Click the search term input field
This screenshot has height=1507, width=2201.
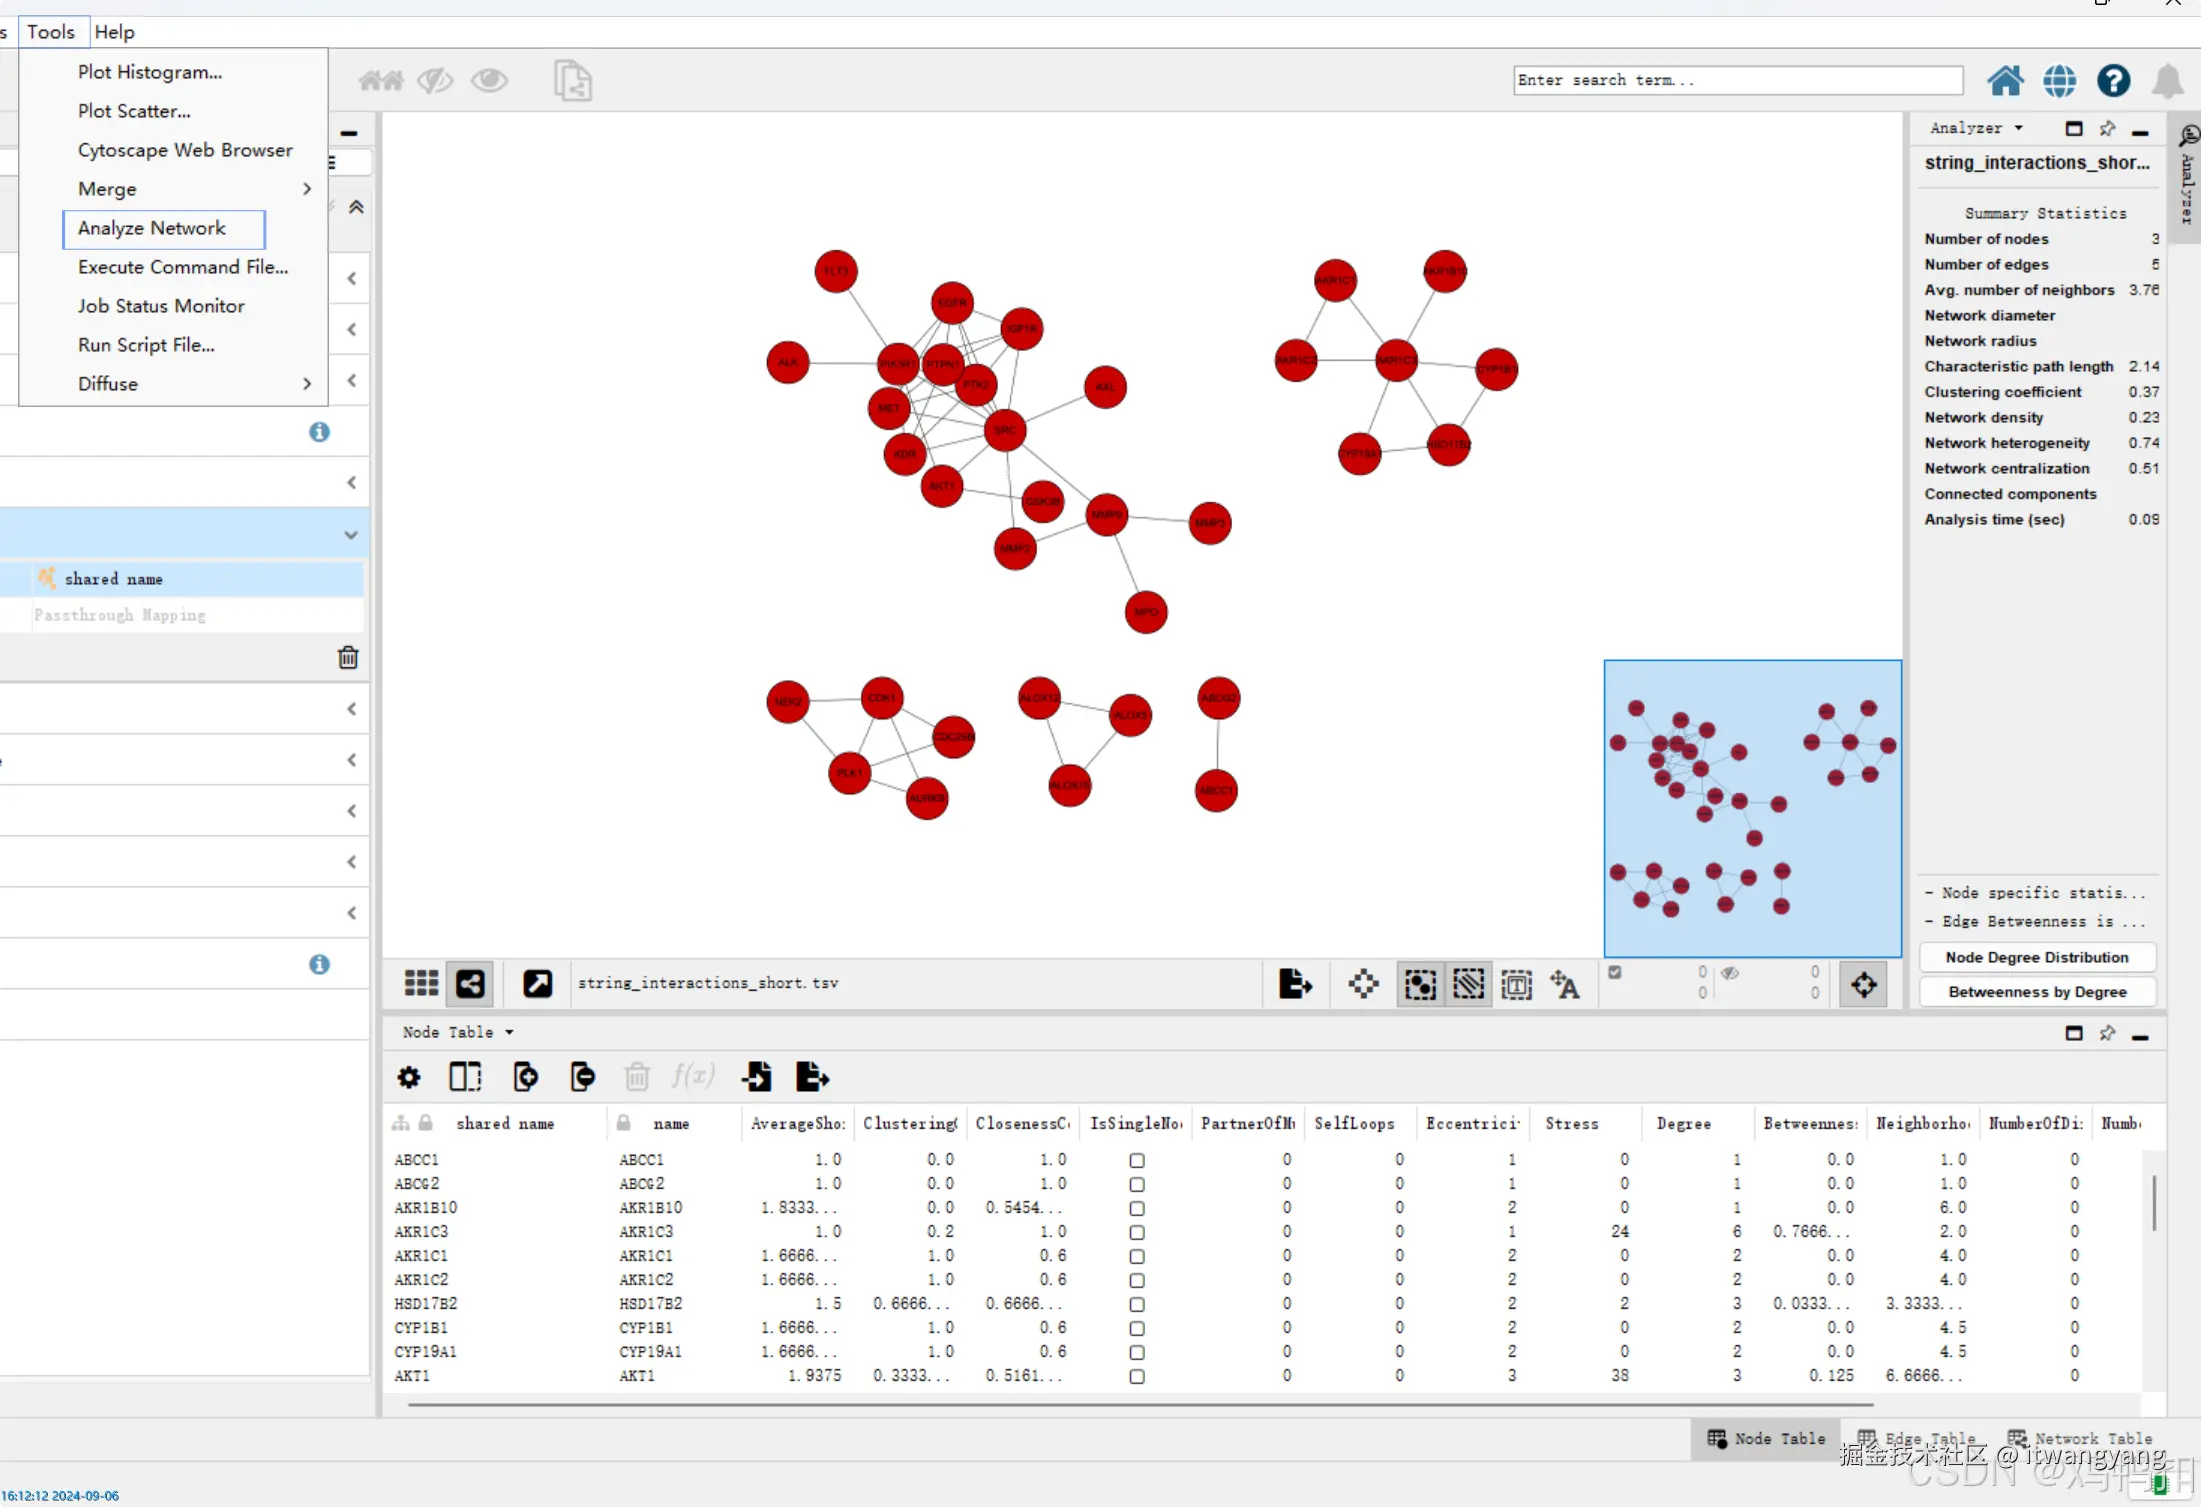click(x=1737, y=80)
